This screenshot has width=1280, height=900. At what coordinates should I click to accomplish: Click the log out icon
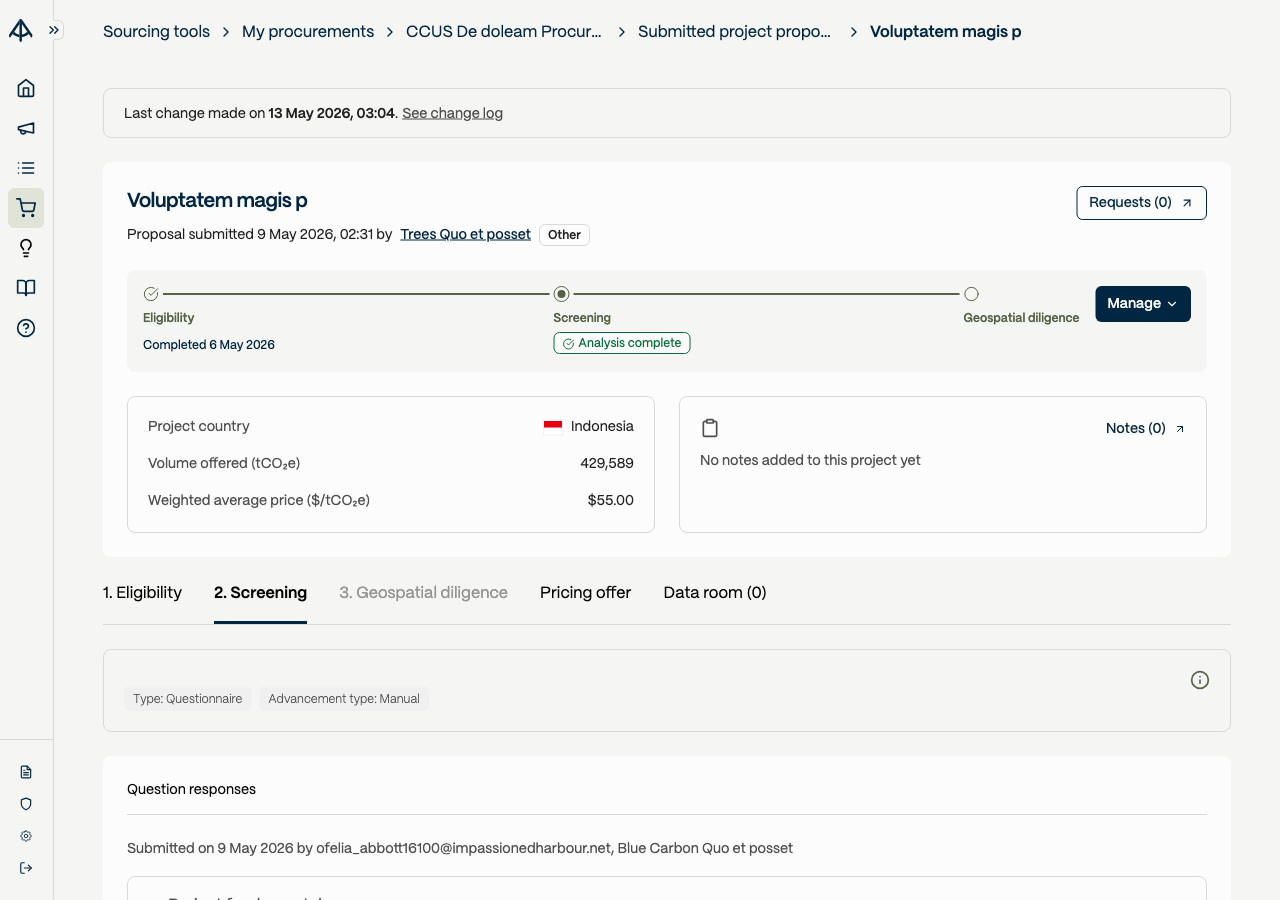tap(26, 868)
